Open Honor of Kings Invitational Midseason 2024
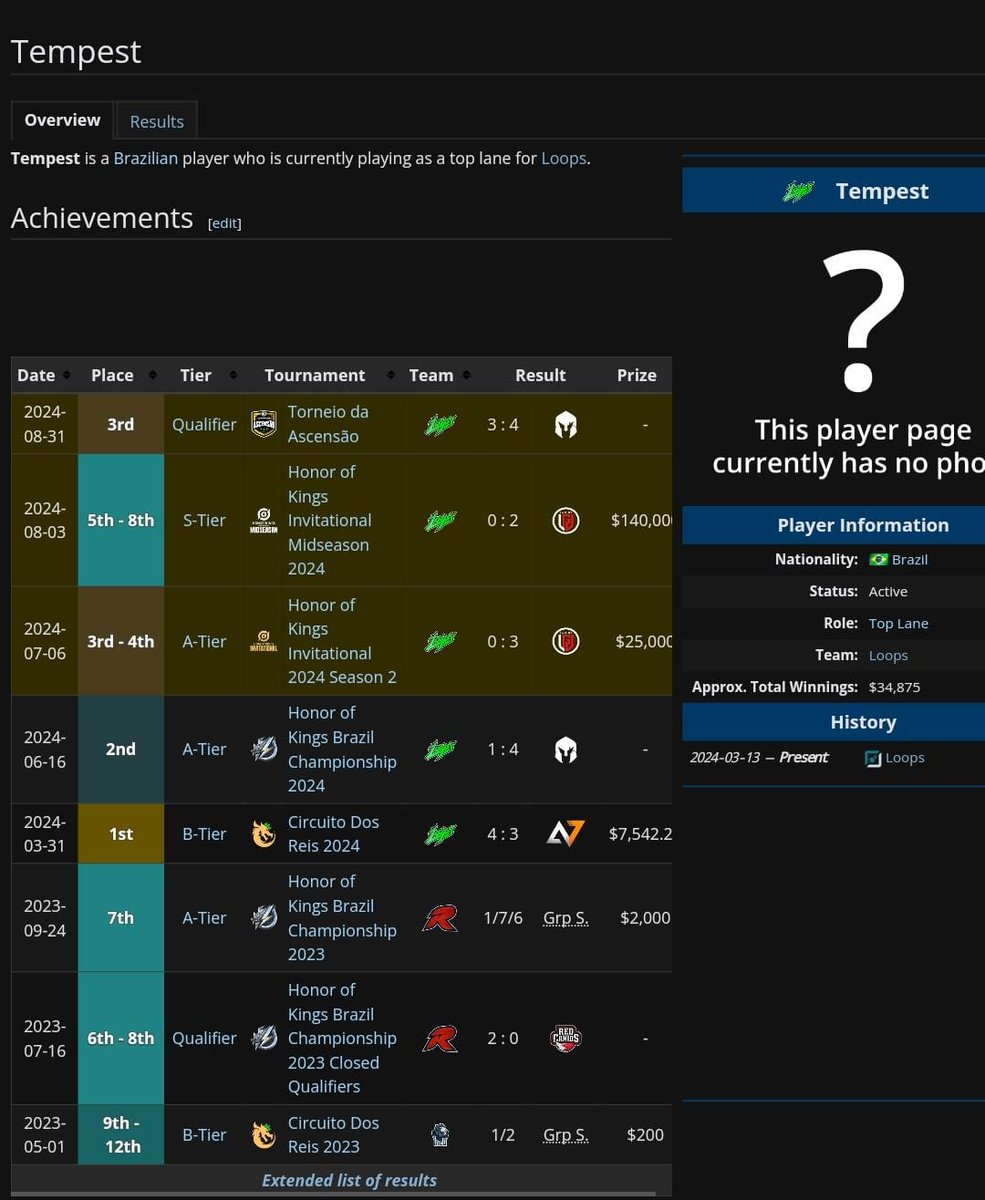 click(x=329, y=520)
